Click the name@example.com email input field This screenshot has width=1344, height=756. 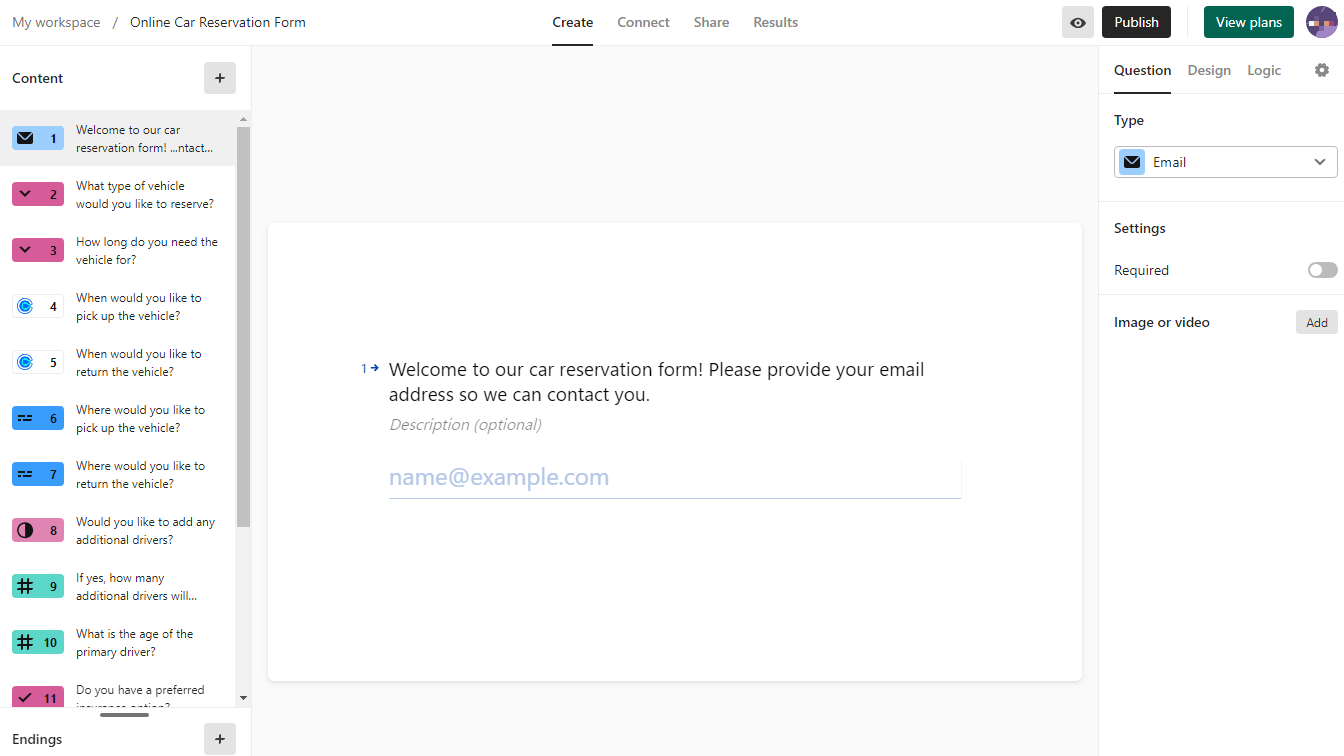click(674, 478)
